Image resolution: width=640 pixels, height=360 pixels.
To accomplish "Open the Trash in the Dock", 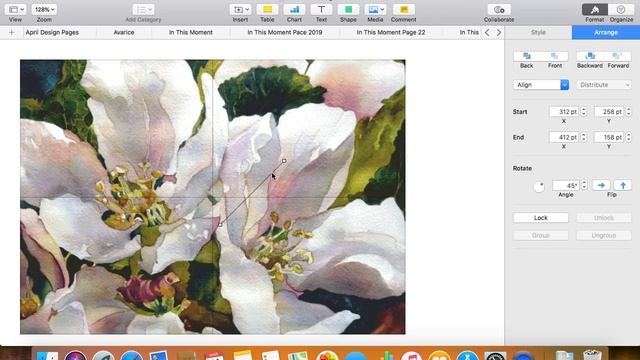I will click(592, 355).
